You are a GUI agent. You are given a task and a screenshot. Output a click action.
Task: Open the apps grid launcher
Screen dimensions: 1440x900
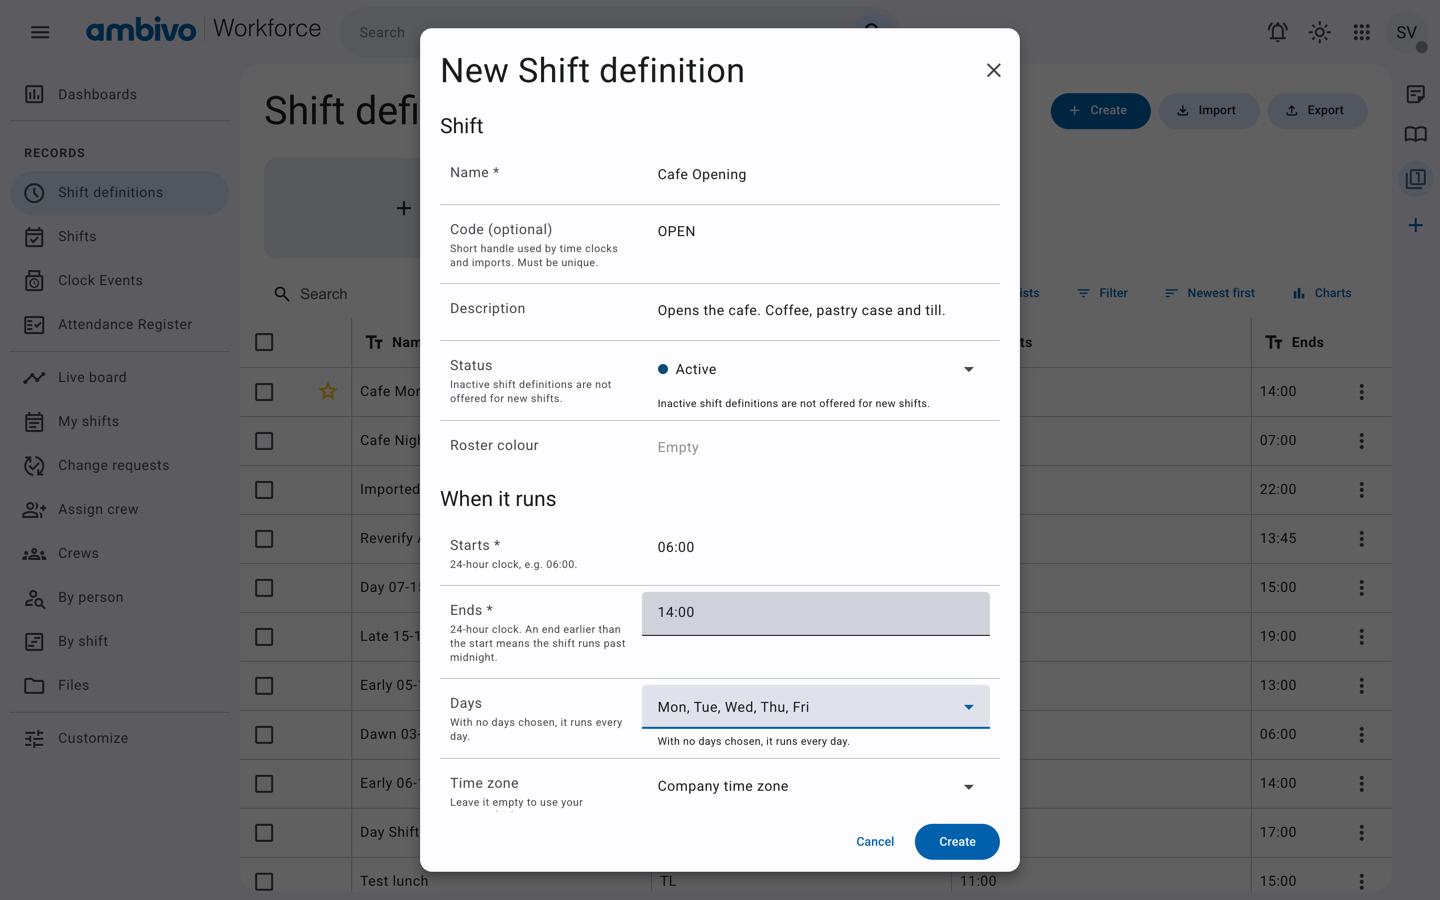(1361, 32)
